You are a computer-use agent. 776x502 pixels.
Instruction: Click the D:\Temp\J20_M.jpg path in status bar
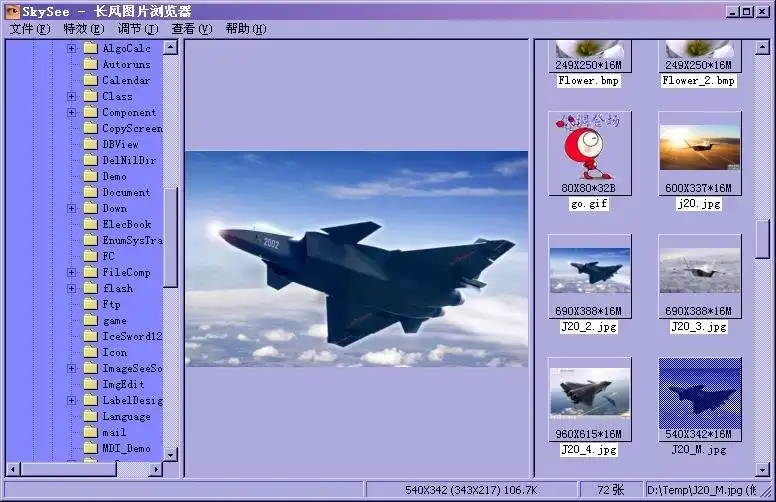click(701, 490)
